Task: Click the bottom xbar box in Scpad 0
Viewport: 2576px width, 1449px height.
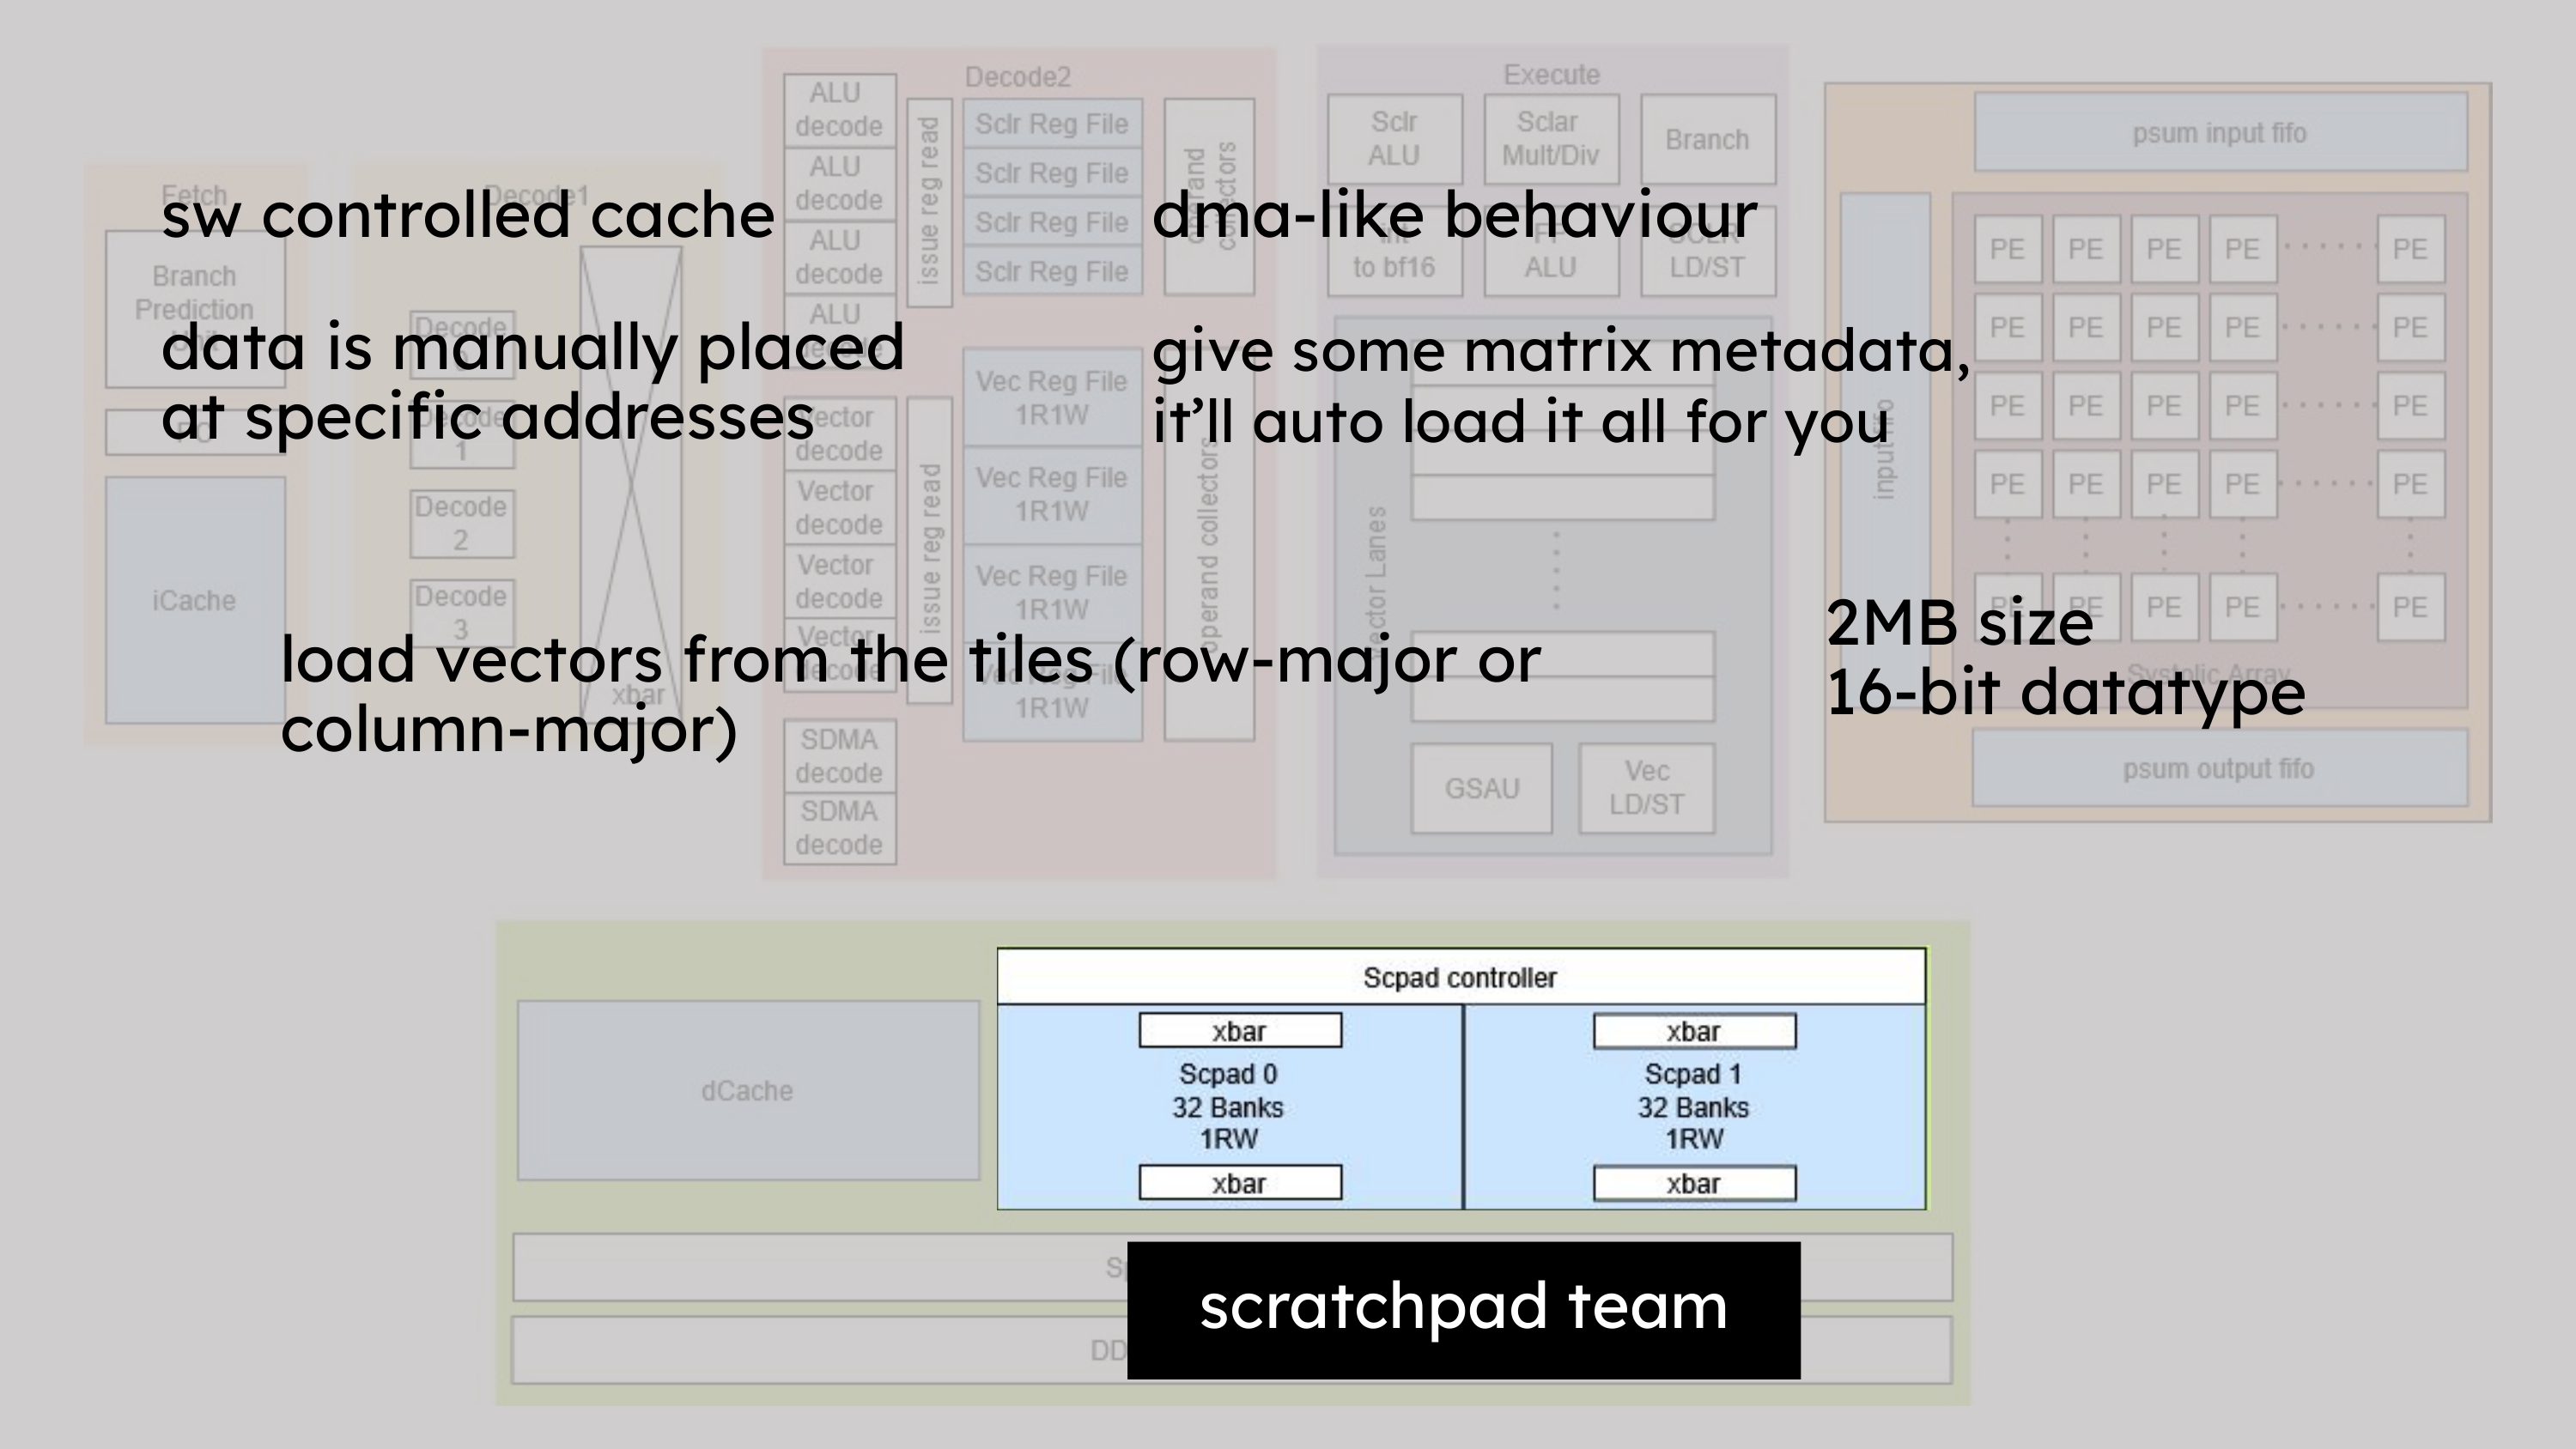Action: pyautogui.click(x=1239, y=1183)
